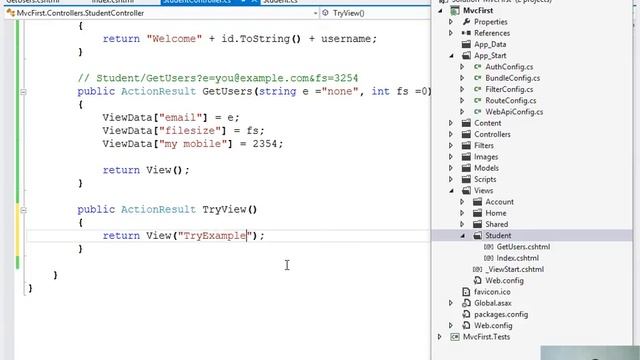Click the Properties wrench icon
This screenshot has height=360, width=640.
click(466, 22)
